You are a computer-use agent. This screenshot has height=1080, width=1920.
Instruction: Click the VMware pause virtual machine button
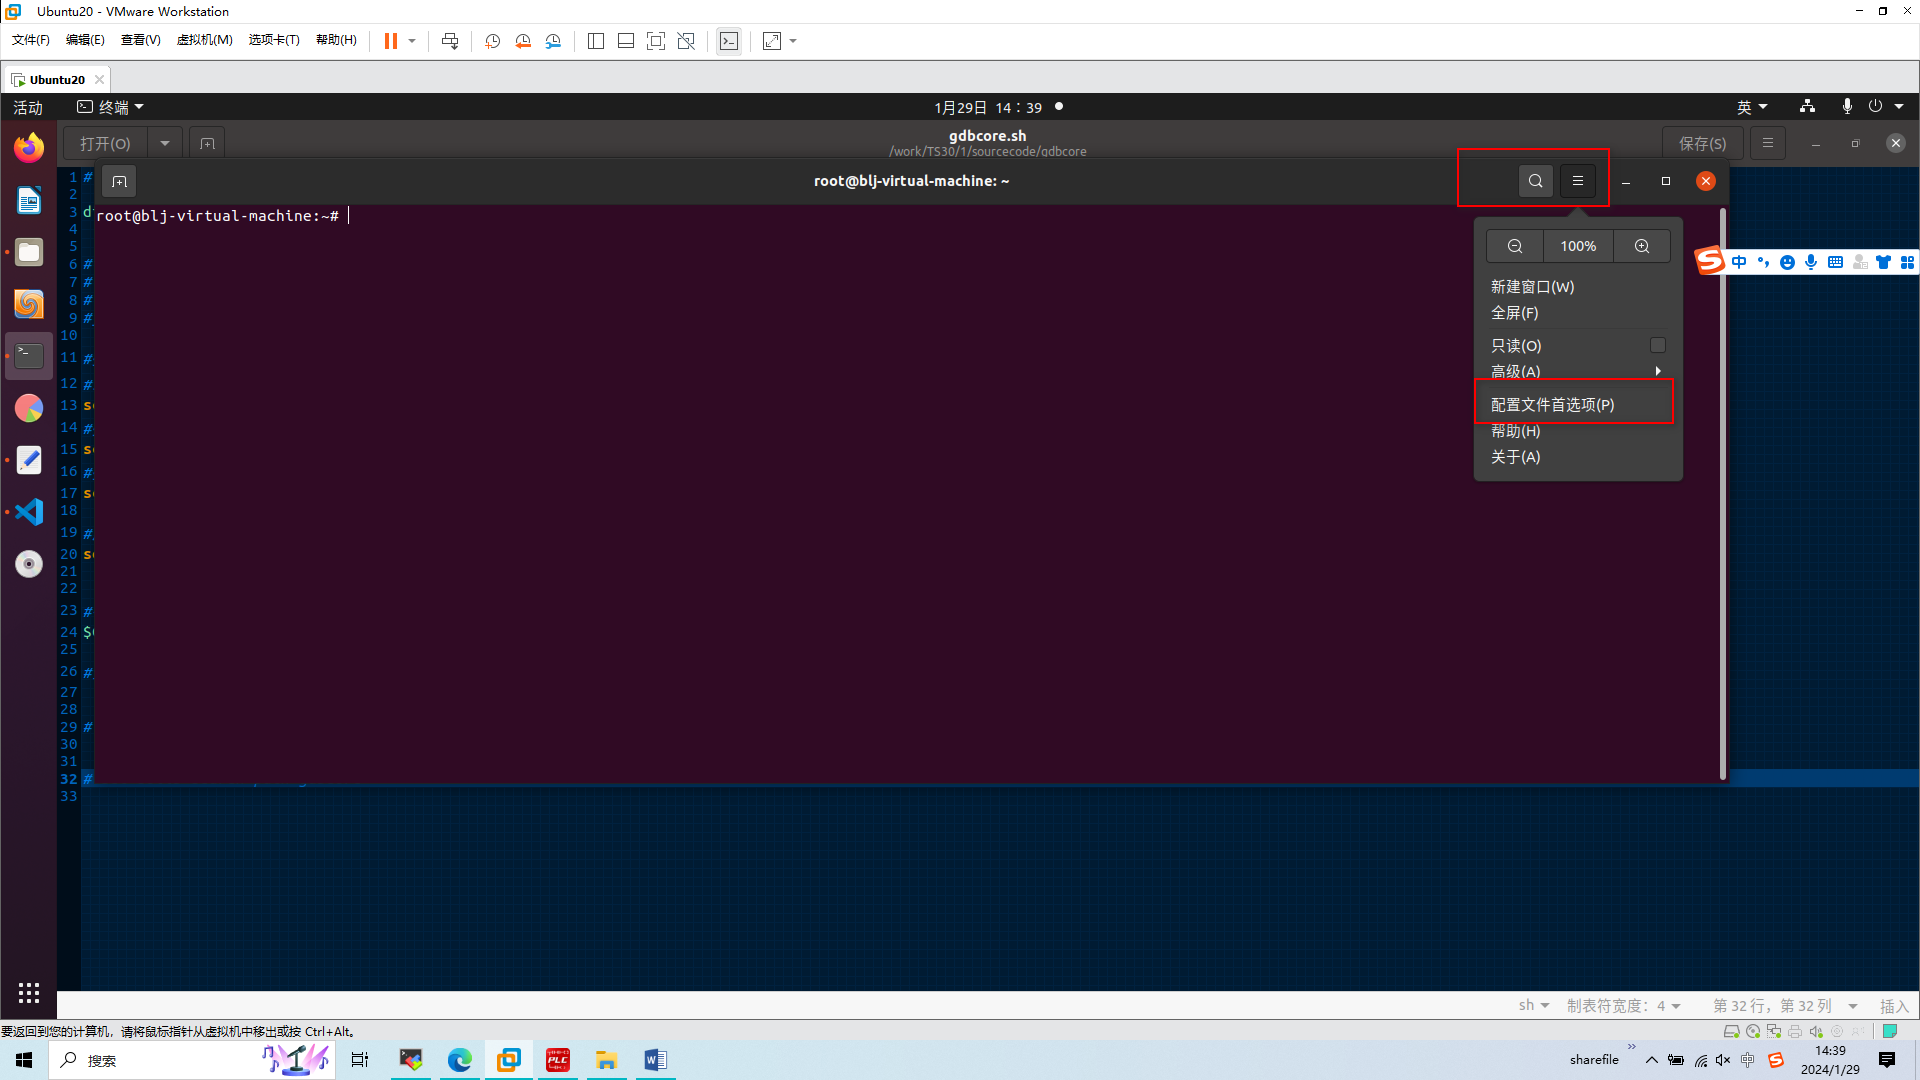pos(391,41)
